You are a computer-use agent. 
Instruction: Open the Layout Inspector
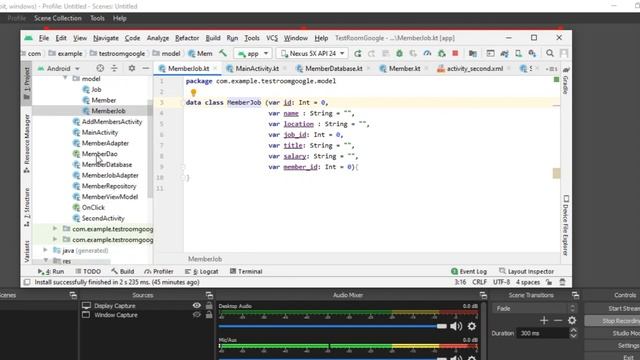coord(527,271)
